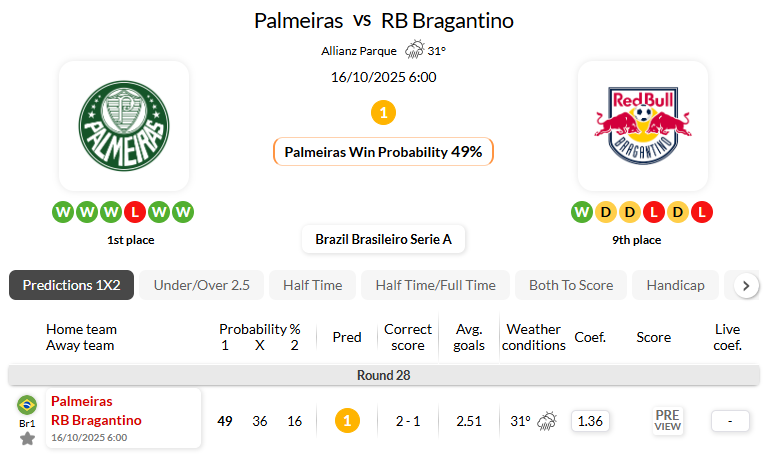Select the Predictions 1X2 tab
The width and height of the screenshot is (767, 458).
pyautogui.click(x=72, y=285)
